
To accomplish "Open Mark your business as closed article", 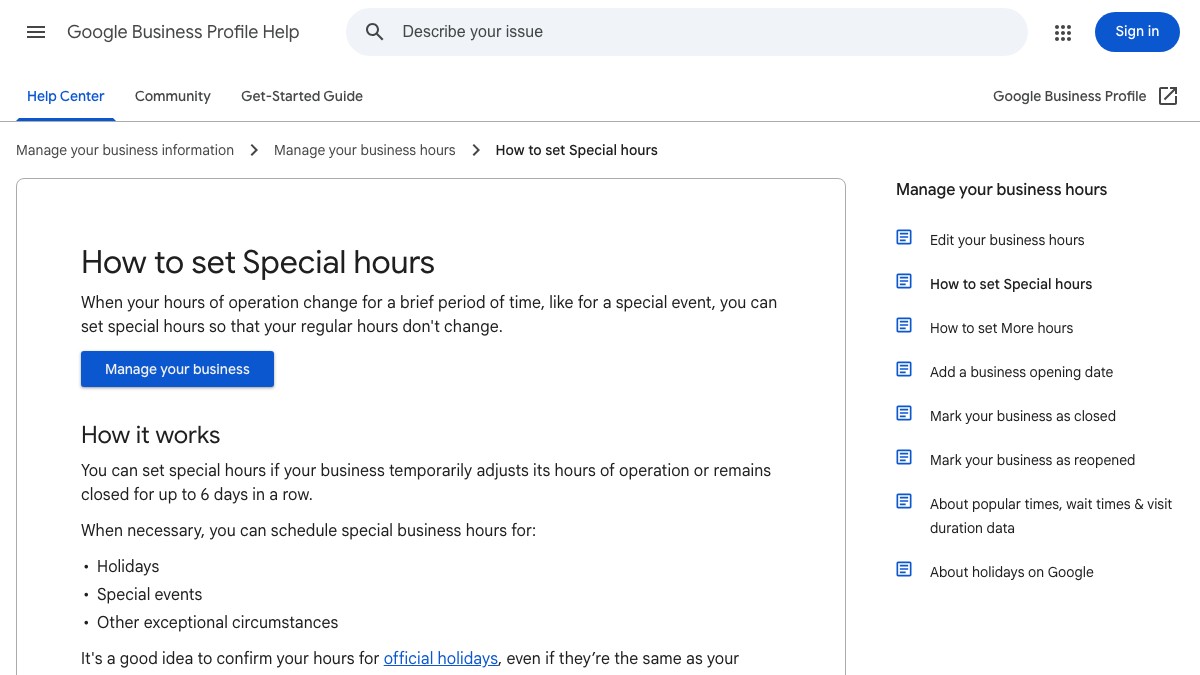I will [1023, 416].
